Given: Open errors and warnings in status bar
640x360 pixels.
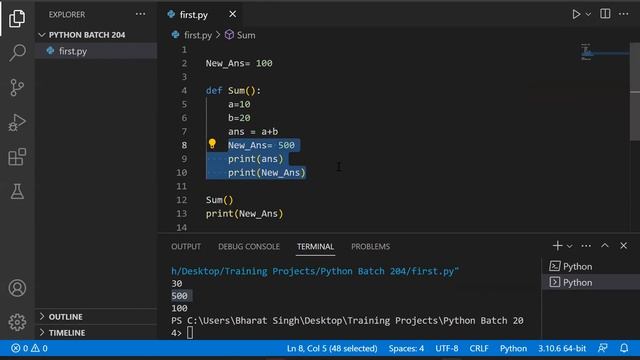Looking at the screenshot, I should click(29, 349).
